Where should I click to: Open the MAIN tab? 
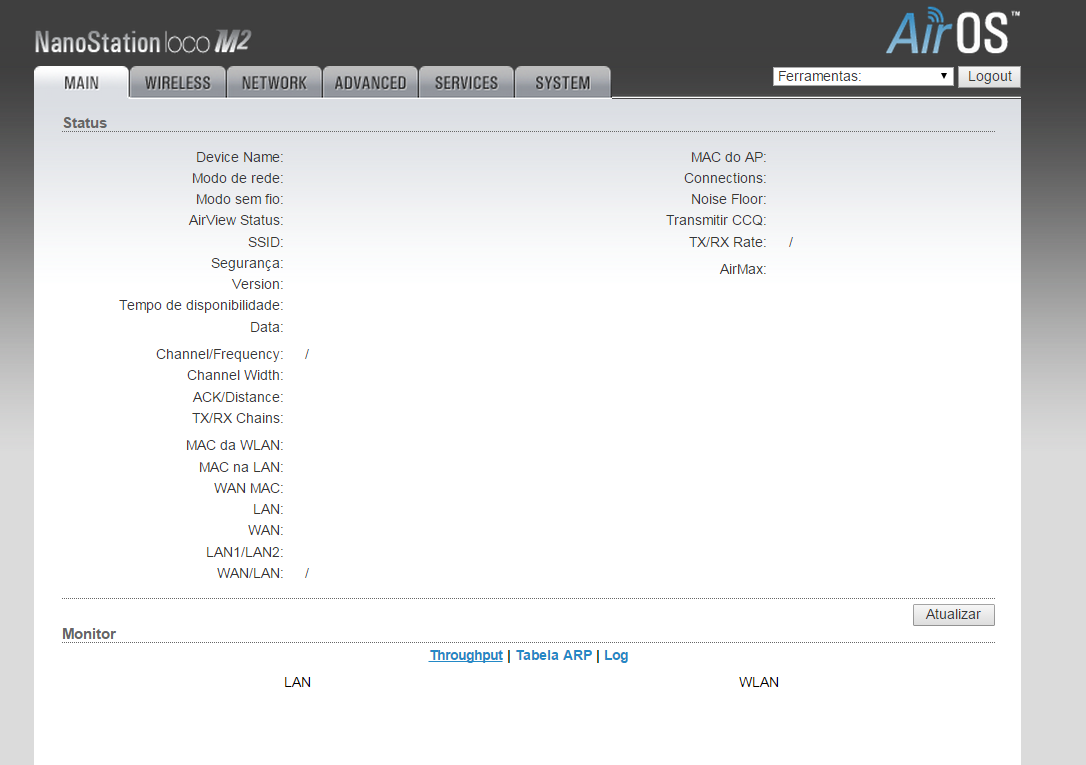[81, 82]
